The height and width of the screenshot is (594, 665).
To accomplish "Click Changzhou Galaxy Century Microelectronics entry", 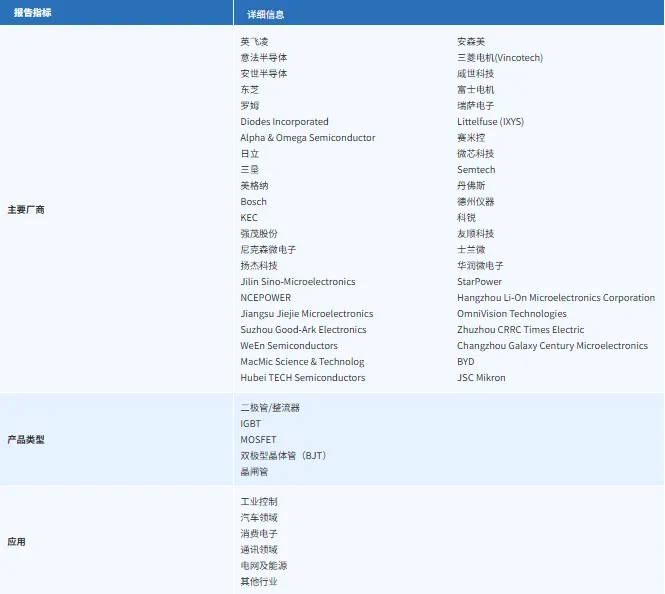I will tap(553, 346).
